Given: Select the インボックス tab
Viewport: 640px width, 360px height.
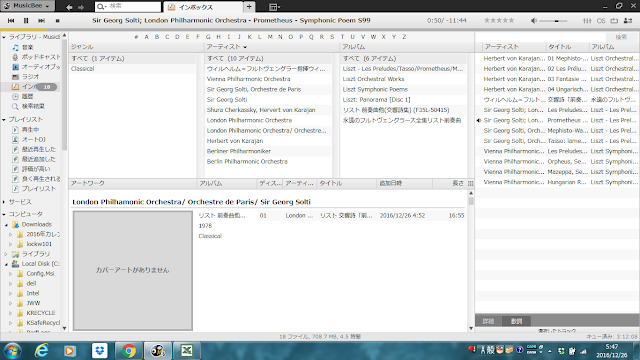Looking at the screenshot, I should 203,7.
